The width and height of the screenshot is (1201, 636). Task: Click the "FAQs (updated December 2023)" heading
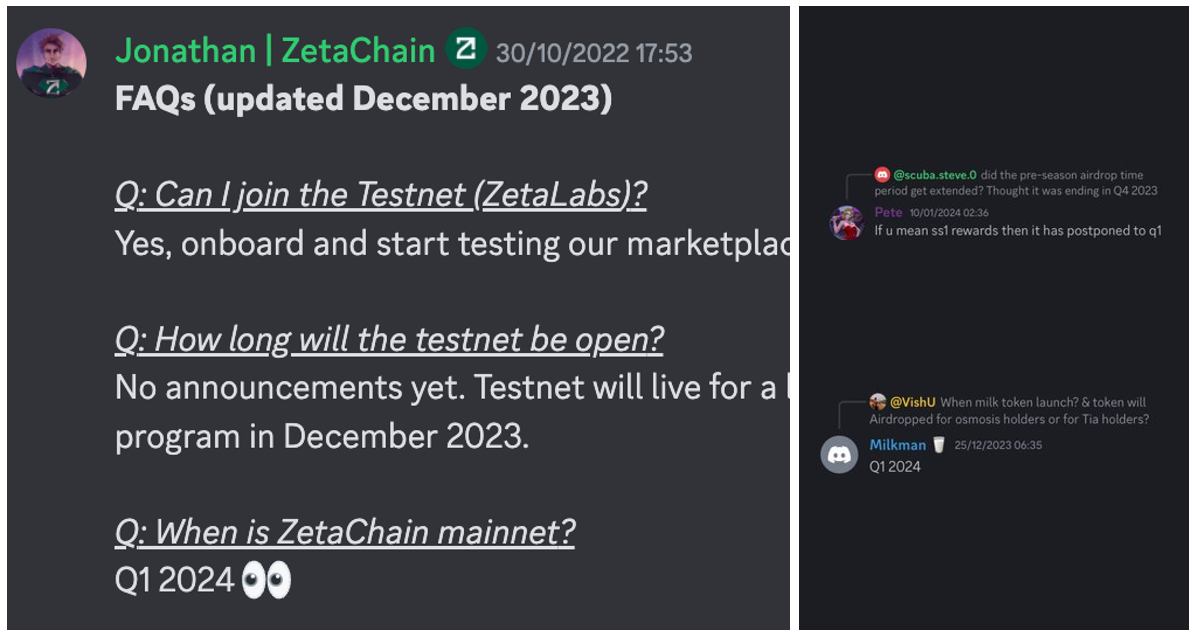pos(363,98)
